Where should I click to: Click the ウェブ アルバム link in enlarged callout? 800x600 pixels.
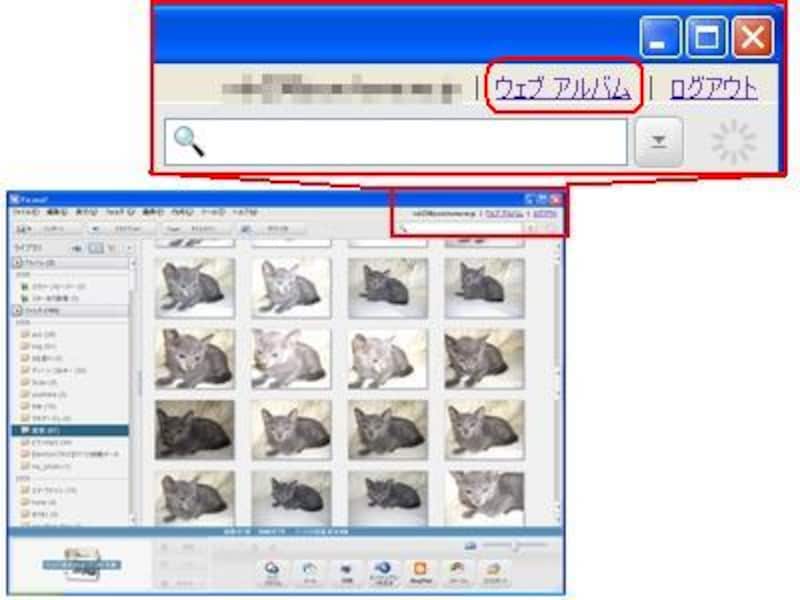(561, 89)
